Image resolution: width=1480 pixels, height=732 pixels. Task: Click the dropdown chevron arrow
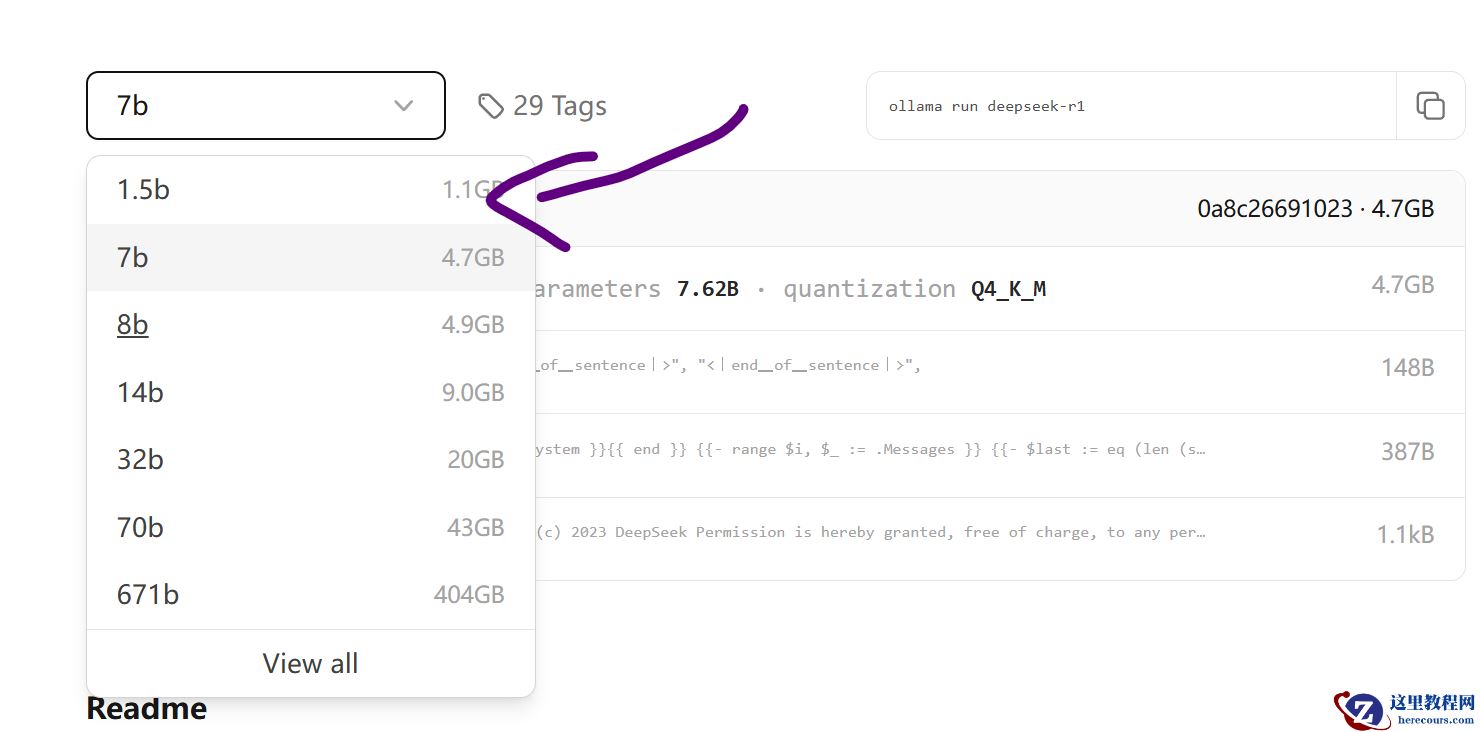tap(403, 105)
